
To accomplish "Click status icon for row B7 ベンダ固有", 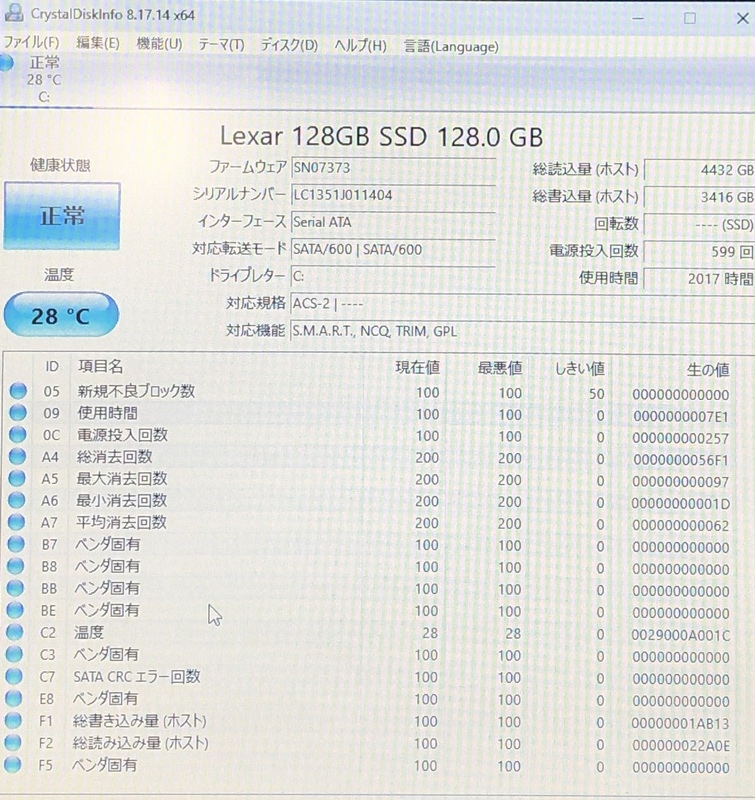I will (16, 544).
